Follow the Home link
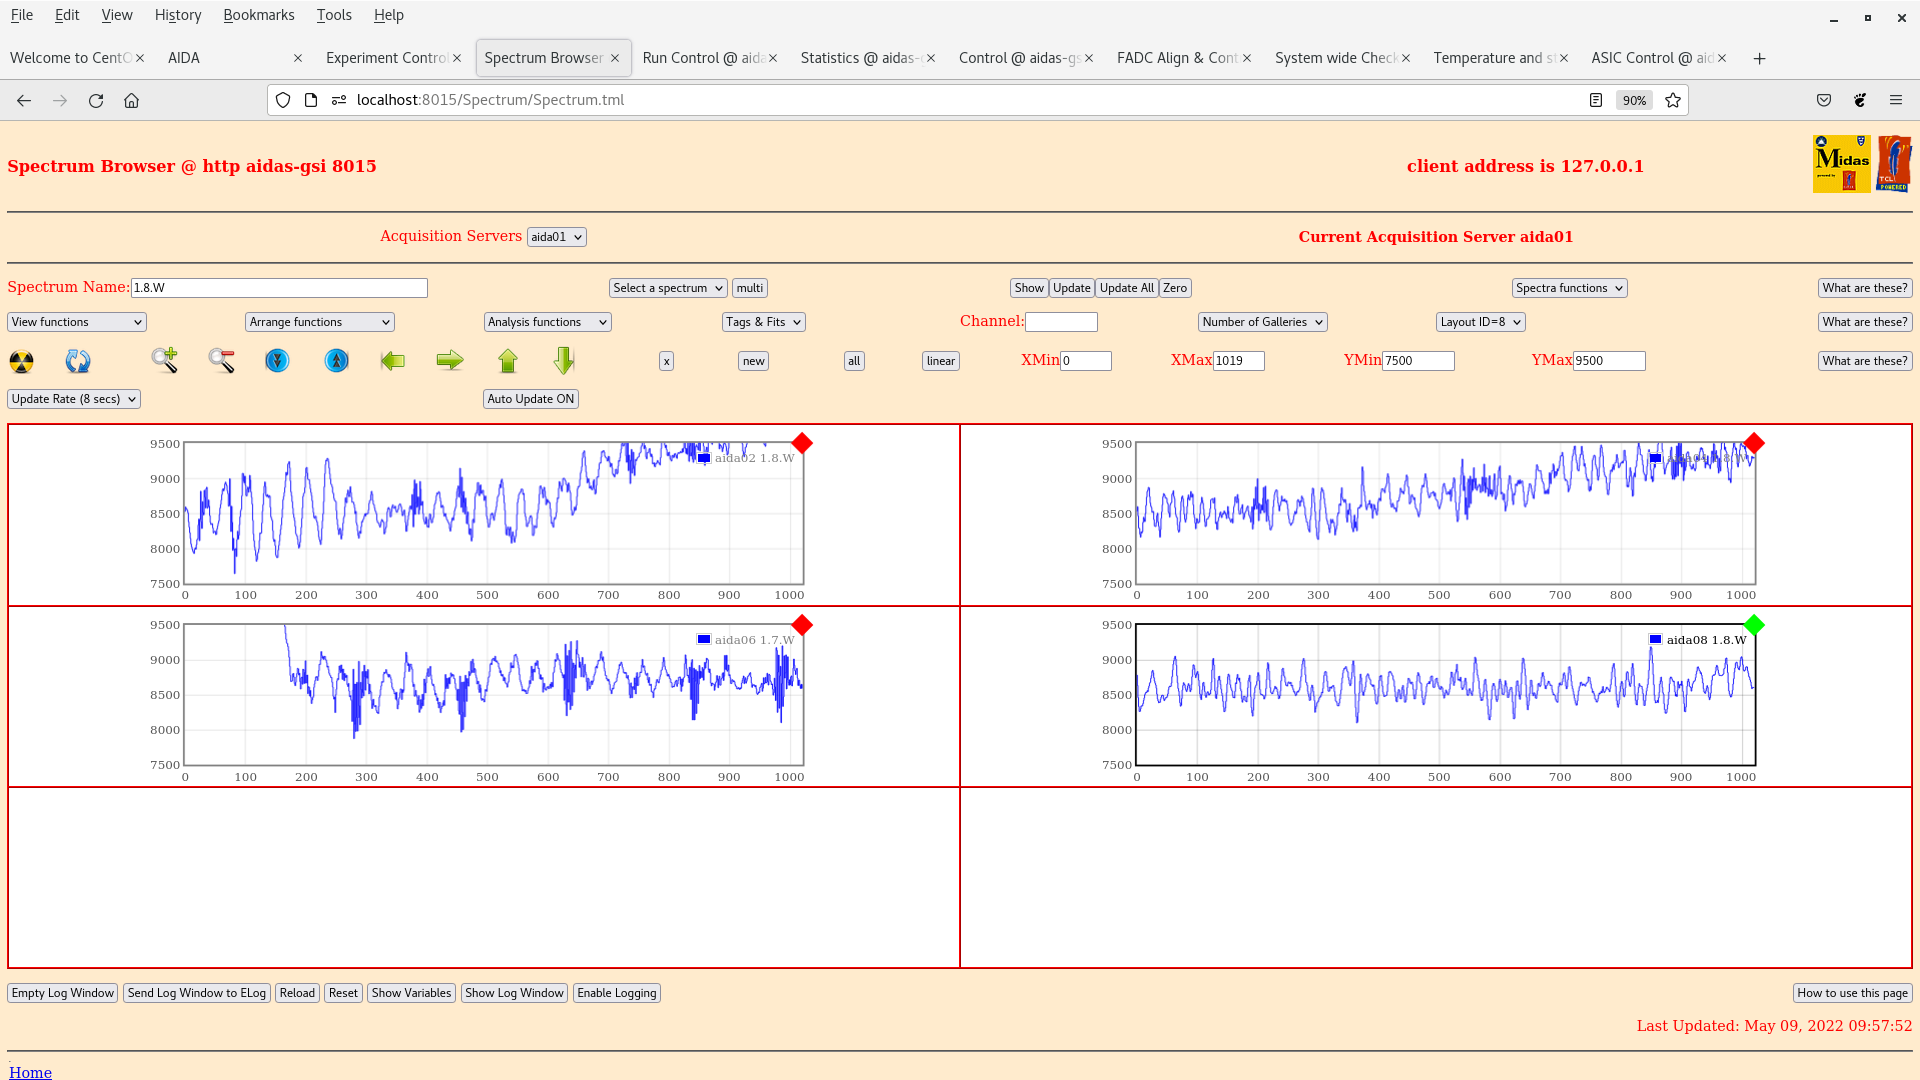 point(30,1072)
